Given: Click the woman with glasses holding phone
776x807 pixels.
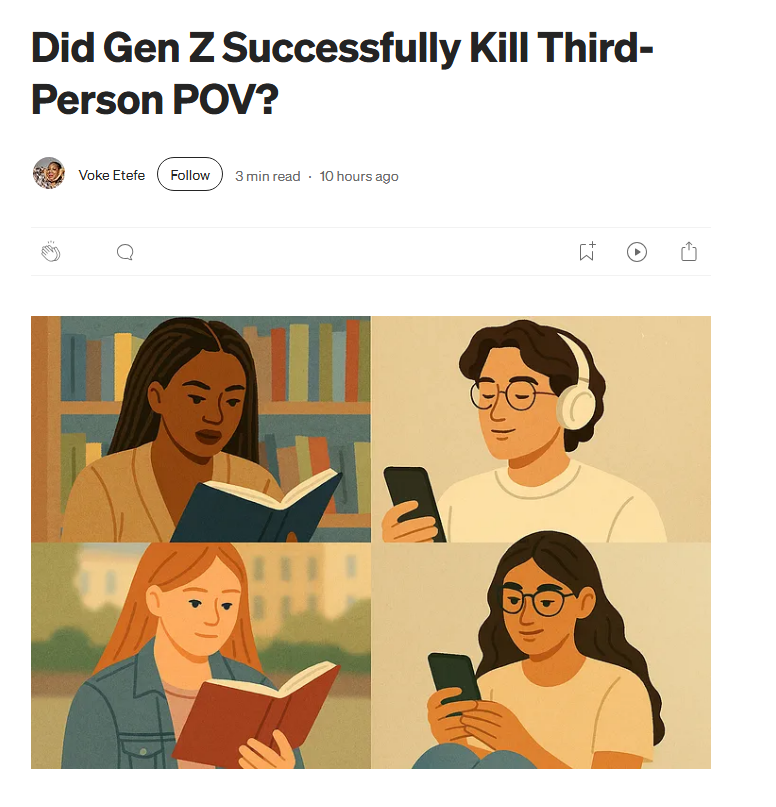Looking at the screenshot, I should coord(541,655).
